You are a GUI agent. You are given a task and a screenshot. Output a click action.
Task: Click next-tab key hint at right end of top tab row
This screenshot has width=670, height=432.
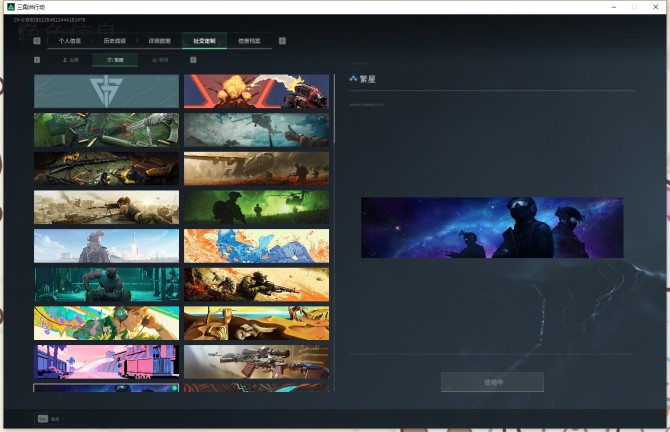(282, 41)
